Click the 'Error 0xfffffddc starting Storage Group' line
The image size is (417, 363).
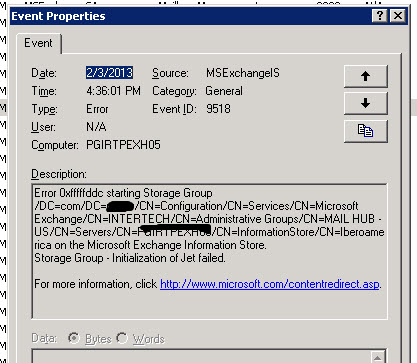tap(123, 193)
